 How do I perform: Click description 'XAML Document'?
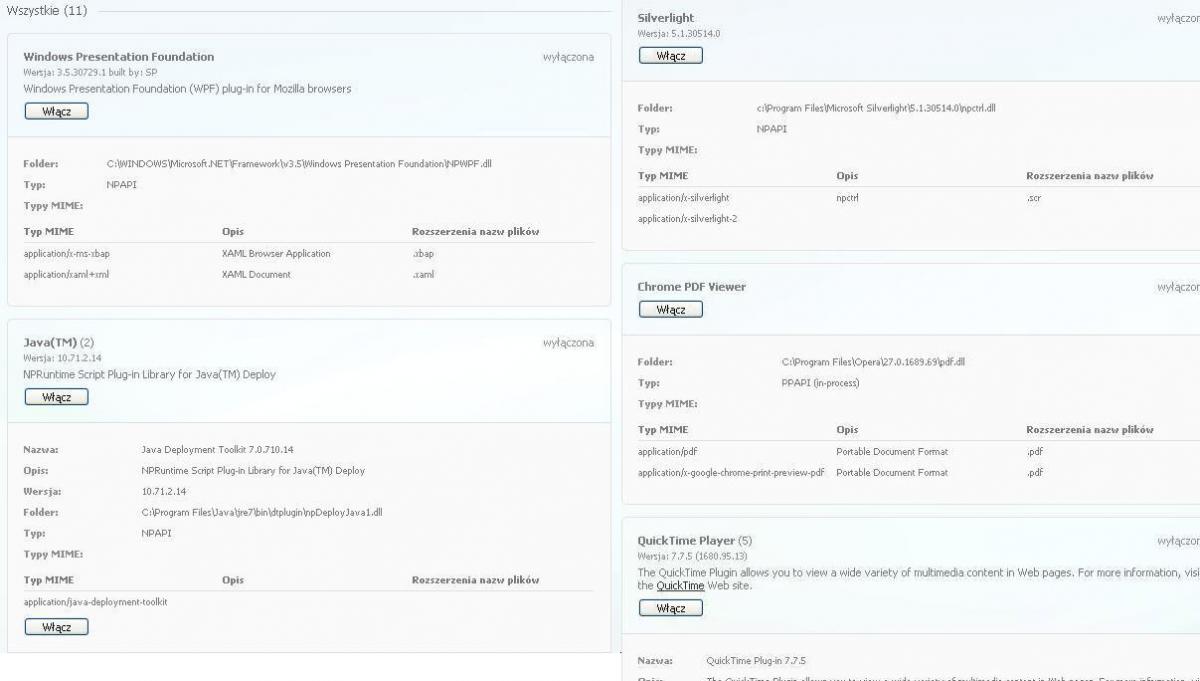256,275
